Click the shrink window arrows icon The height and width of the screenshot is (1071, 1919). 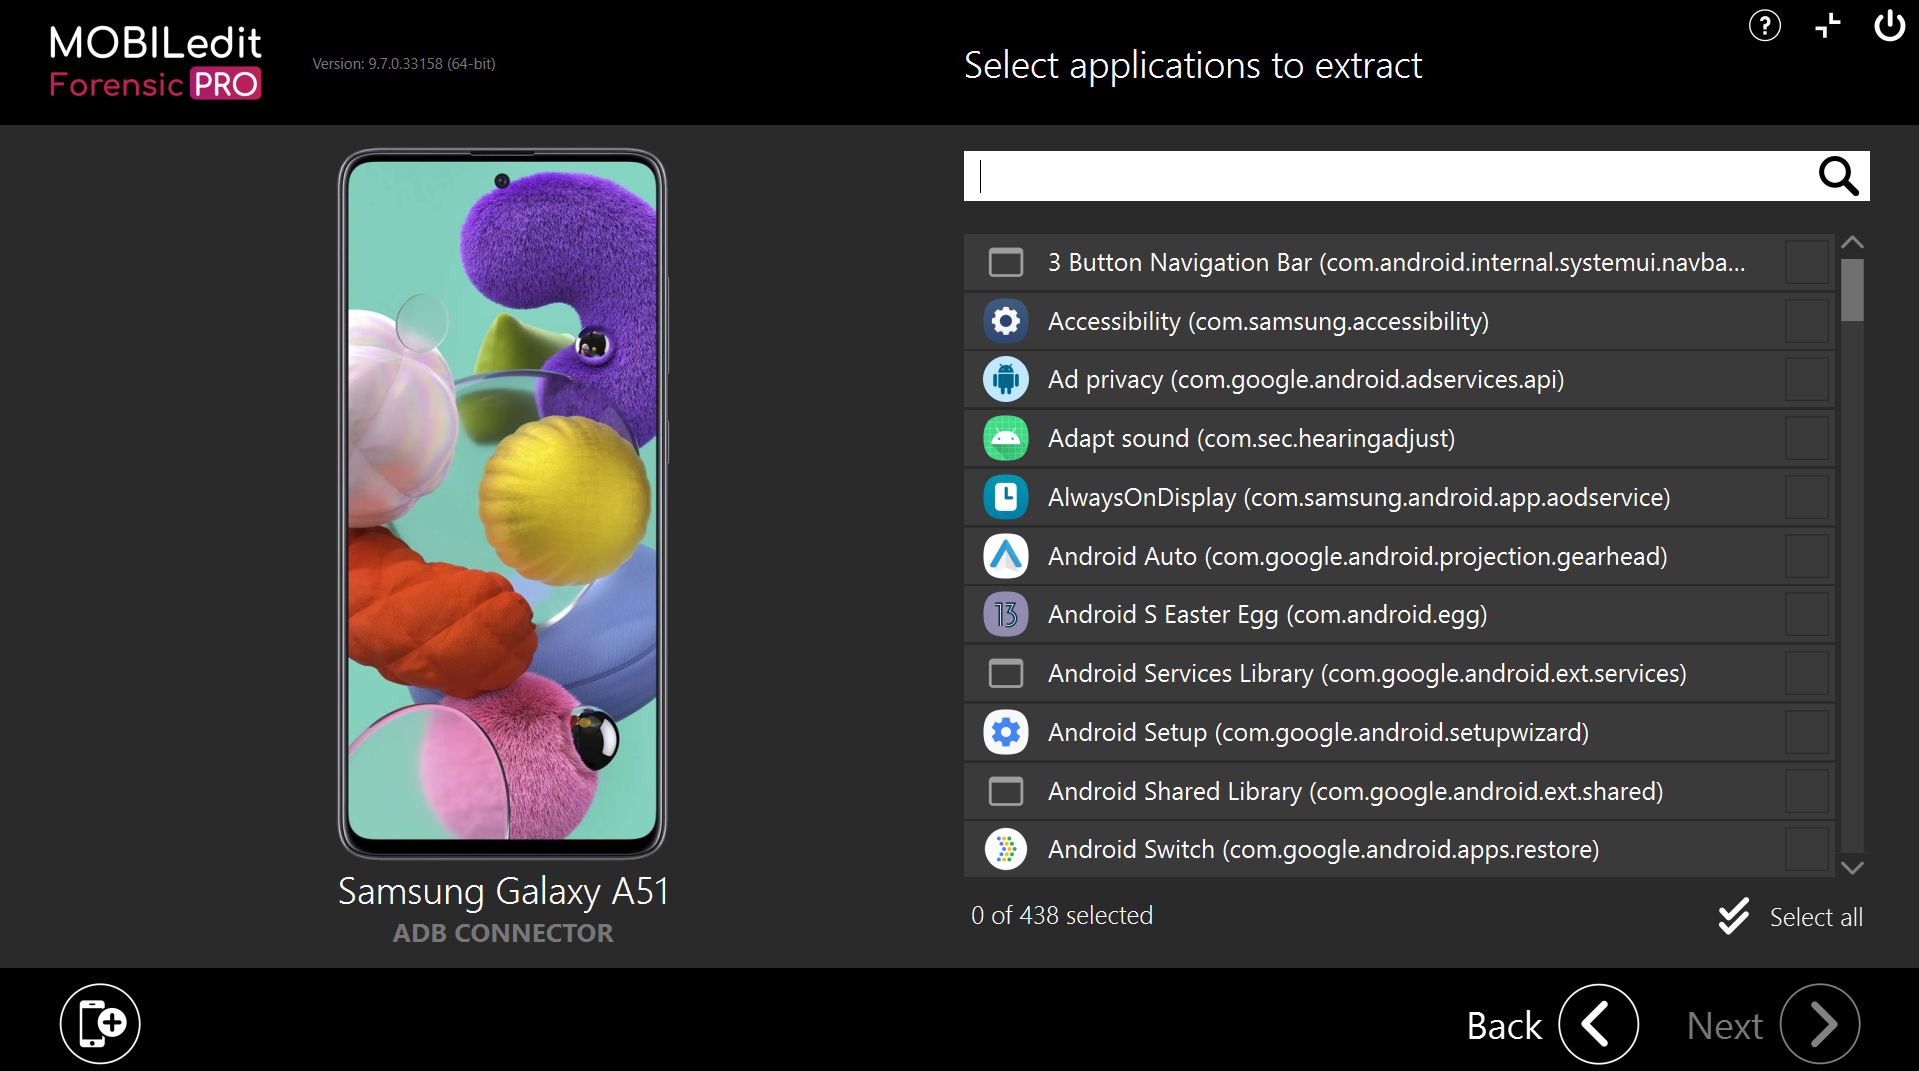tap(1827, 26)
